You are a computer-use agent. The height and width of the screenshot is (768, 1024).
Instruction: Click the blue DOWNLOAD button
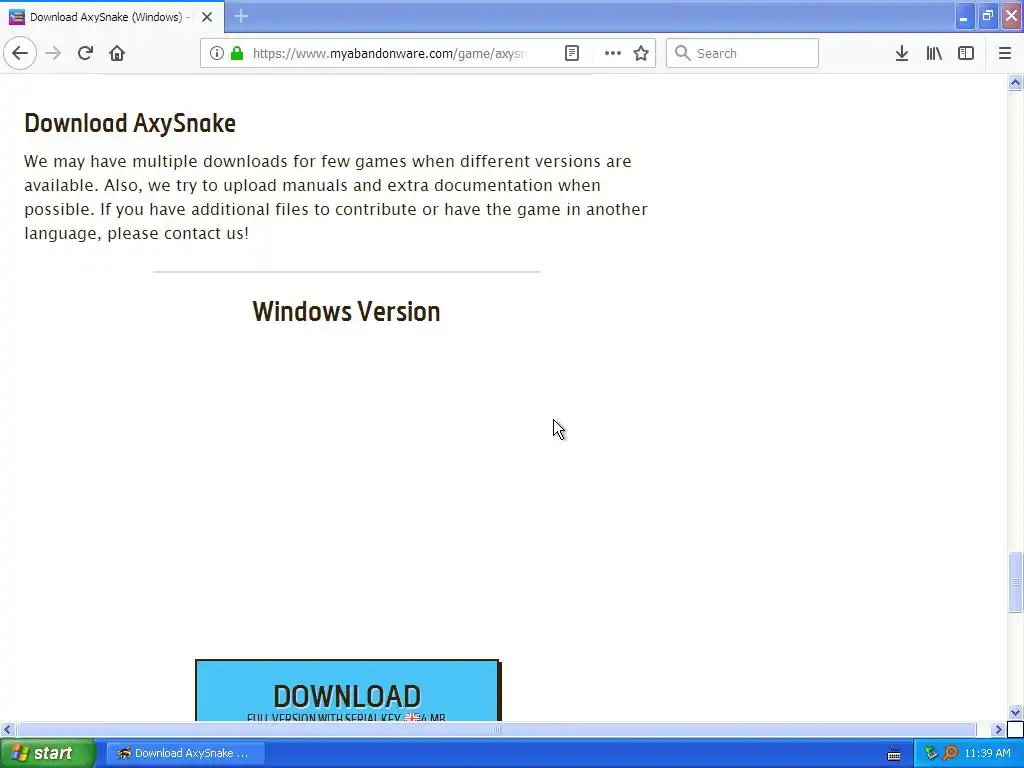pos(347,690)
